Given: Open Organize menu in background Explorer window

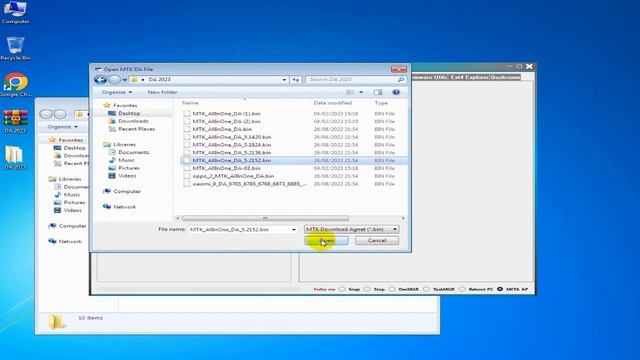Looking at the screenshot, I should [62, 127].
